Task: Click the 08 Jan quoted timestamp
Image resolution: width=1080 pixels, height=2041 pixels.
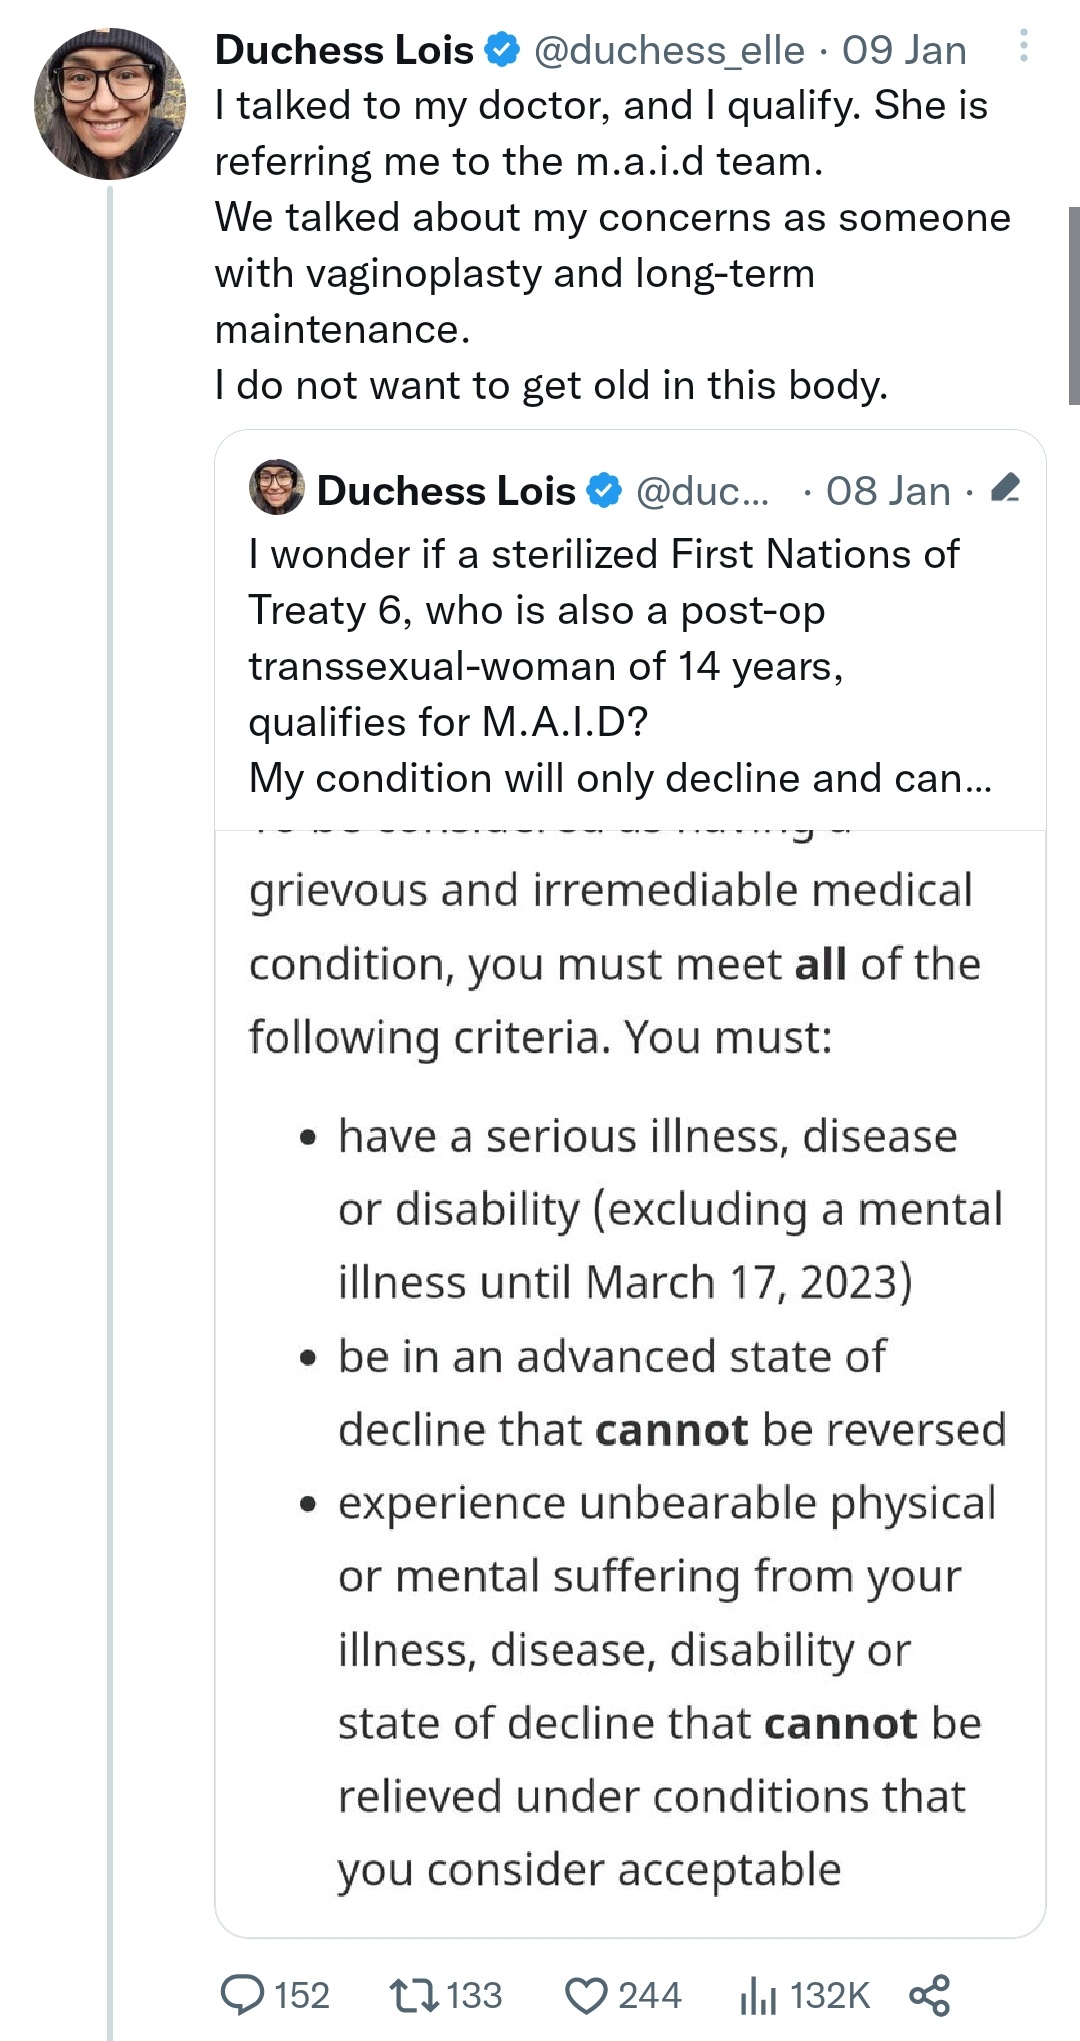Action: coord(888,491)
